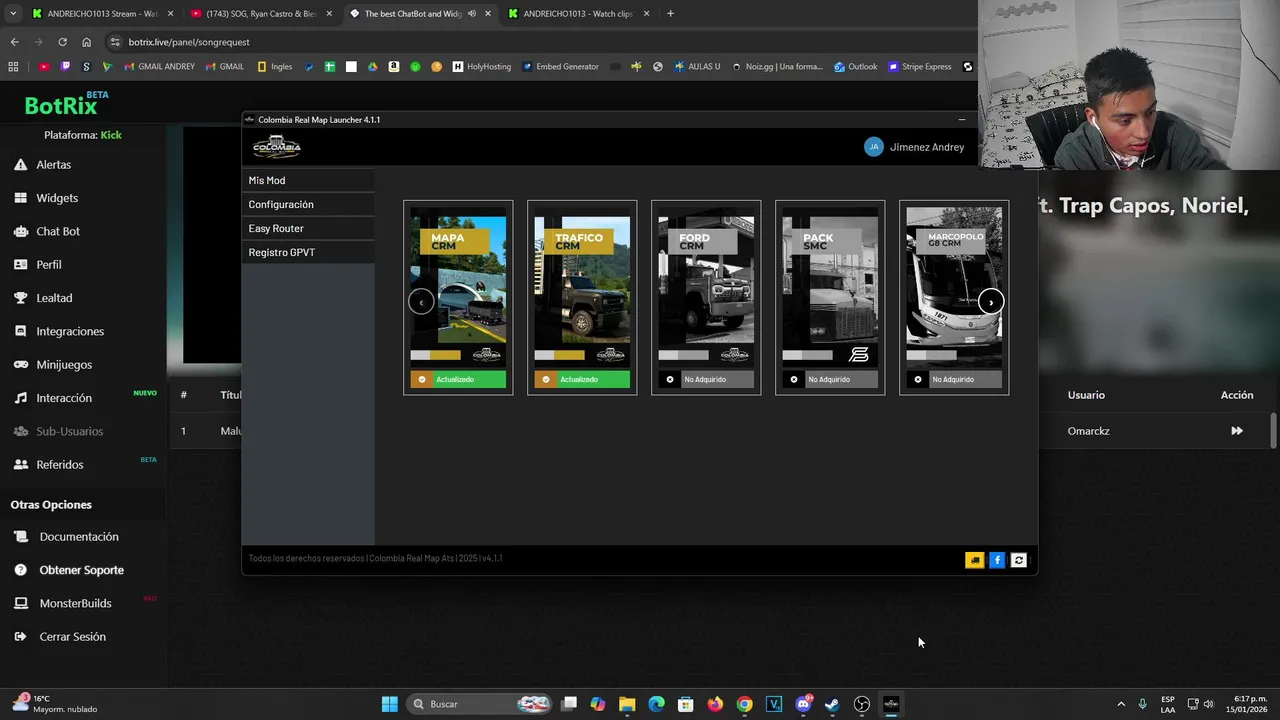Click the refresh icon in launcher footer
The height and width of the screenshot is (720, 1280).
1019,560
